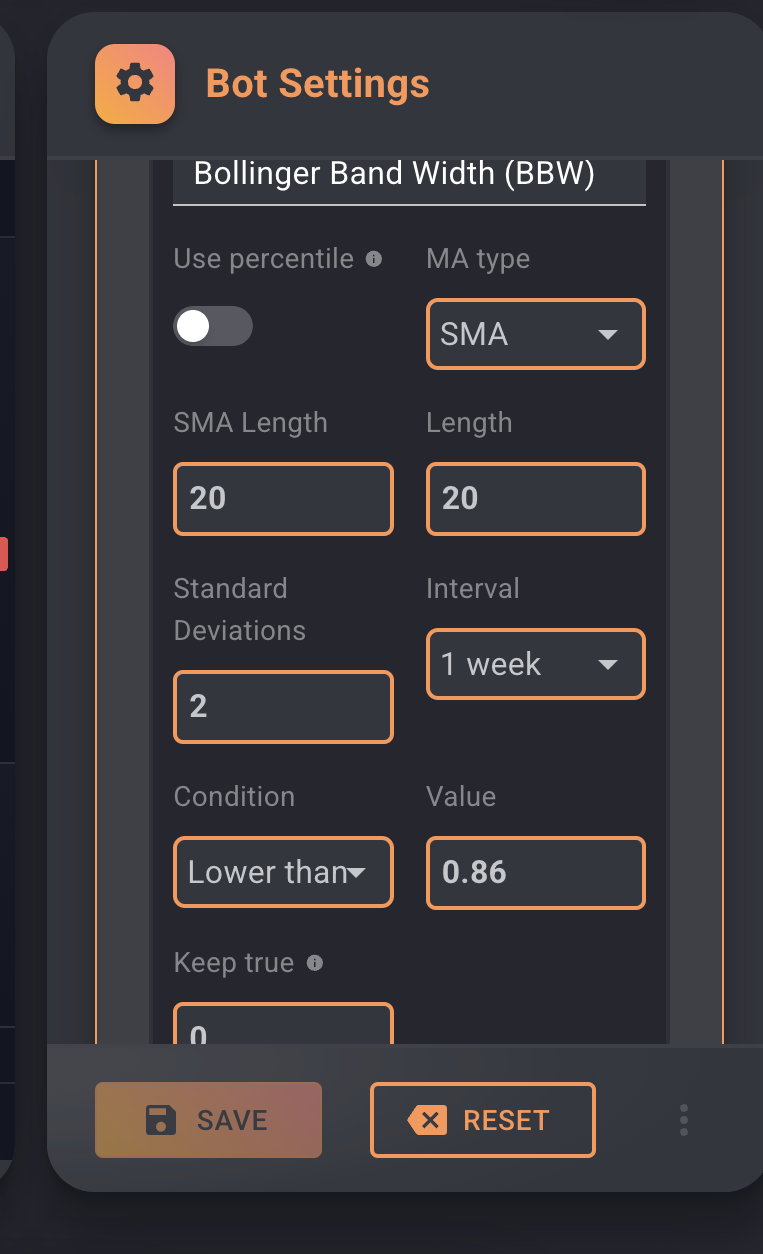The width and height of the screenshot is (763, 1254).
Task: Focus the Standard Deviations input field
Action: [x=283, y=706]
